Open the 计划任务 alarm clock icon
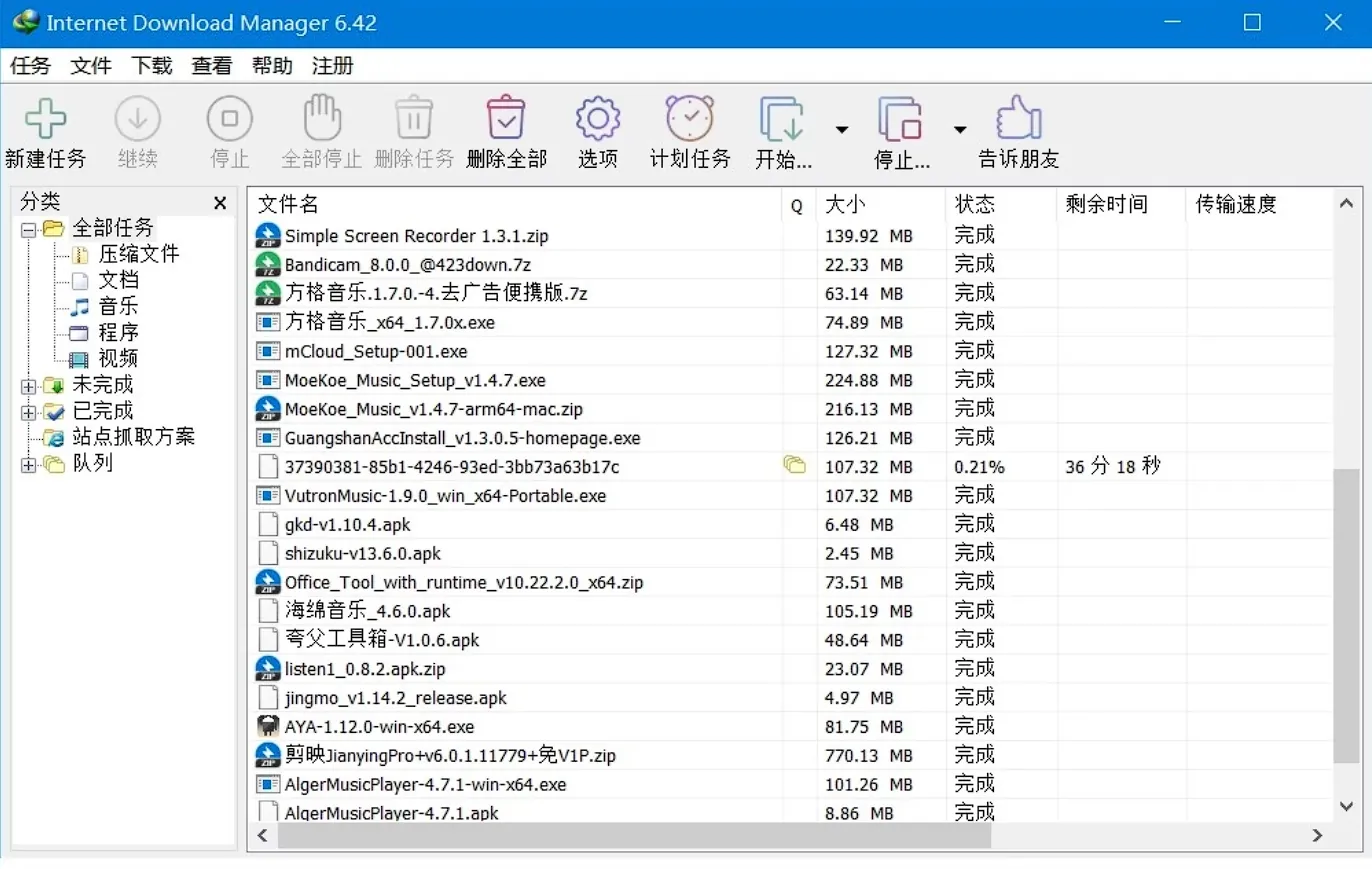Screen dimensions: 1372x869 690,118
